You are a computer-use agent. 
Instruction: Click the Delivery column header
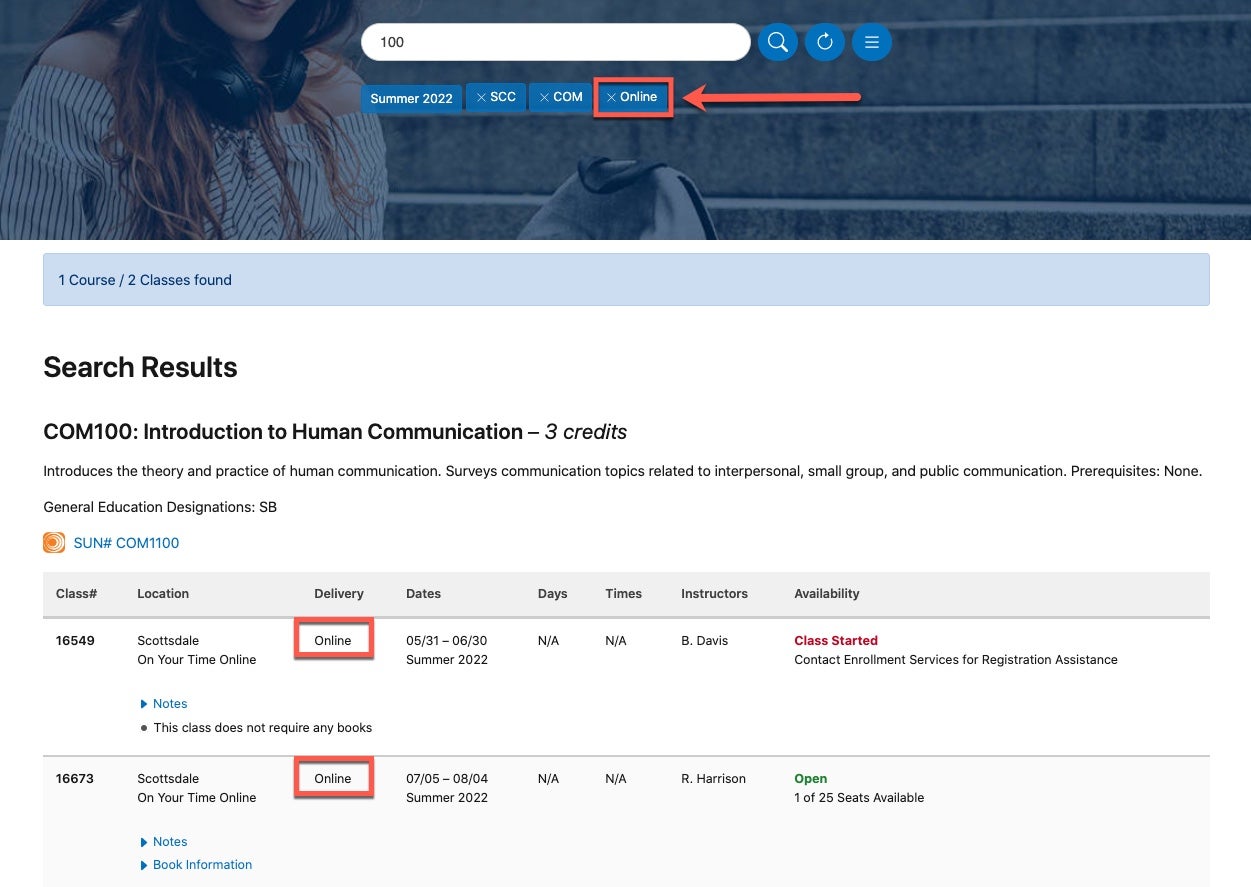pos(339,594)
